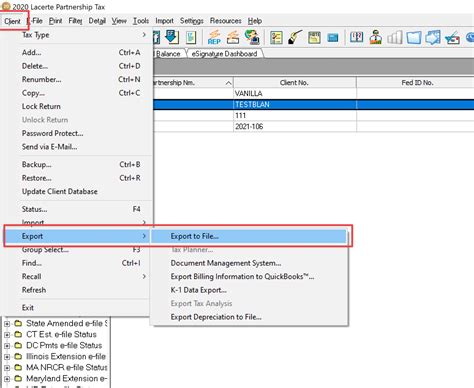Screen dimensions: 474x388
Task: Click the small blue folder toolbar icon
Action: [x=333, y=38]
